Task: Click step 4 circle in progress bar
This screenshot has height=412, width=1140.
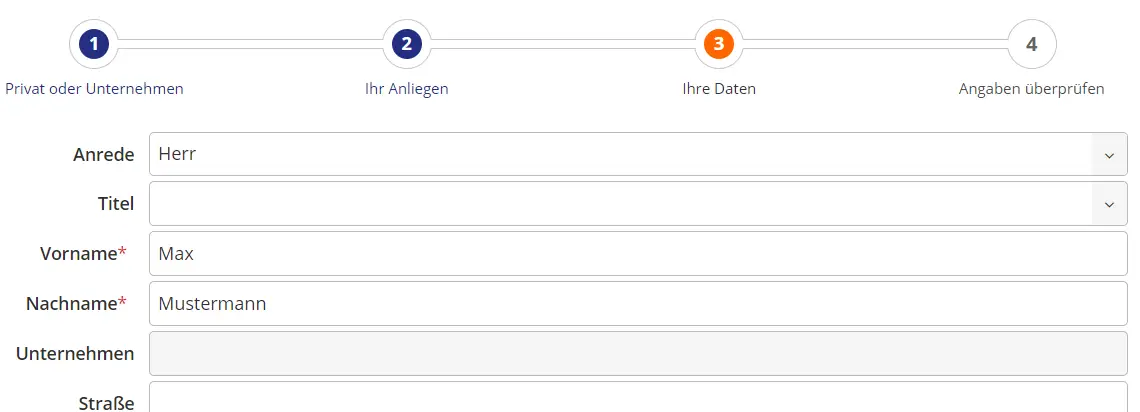Action: pos(1032,44)
